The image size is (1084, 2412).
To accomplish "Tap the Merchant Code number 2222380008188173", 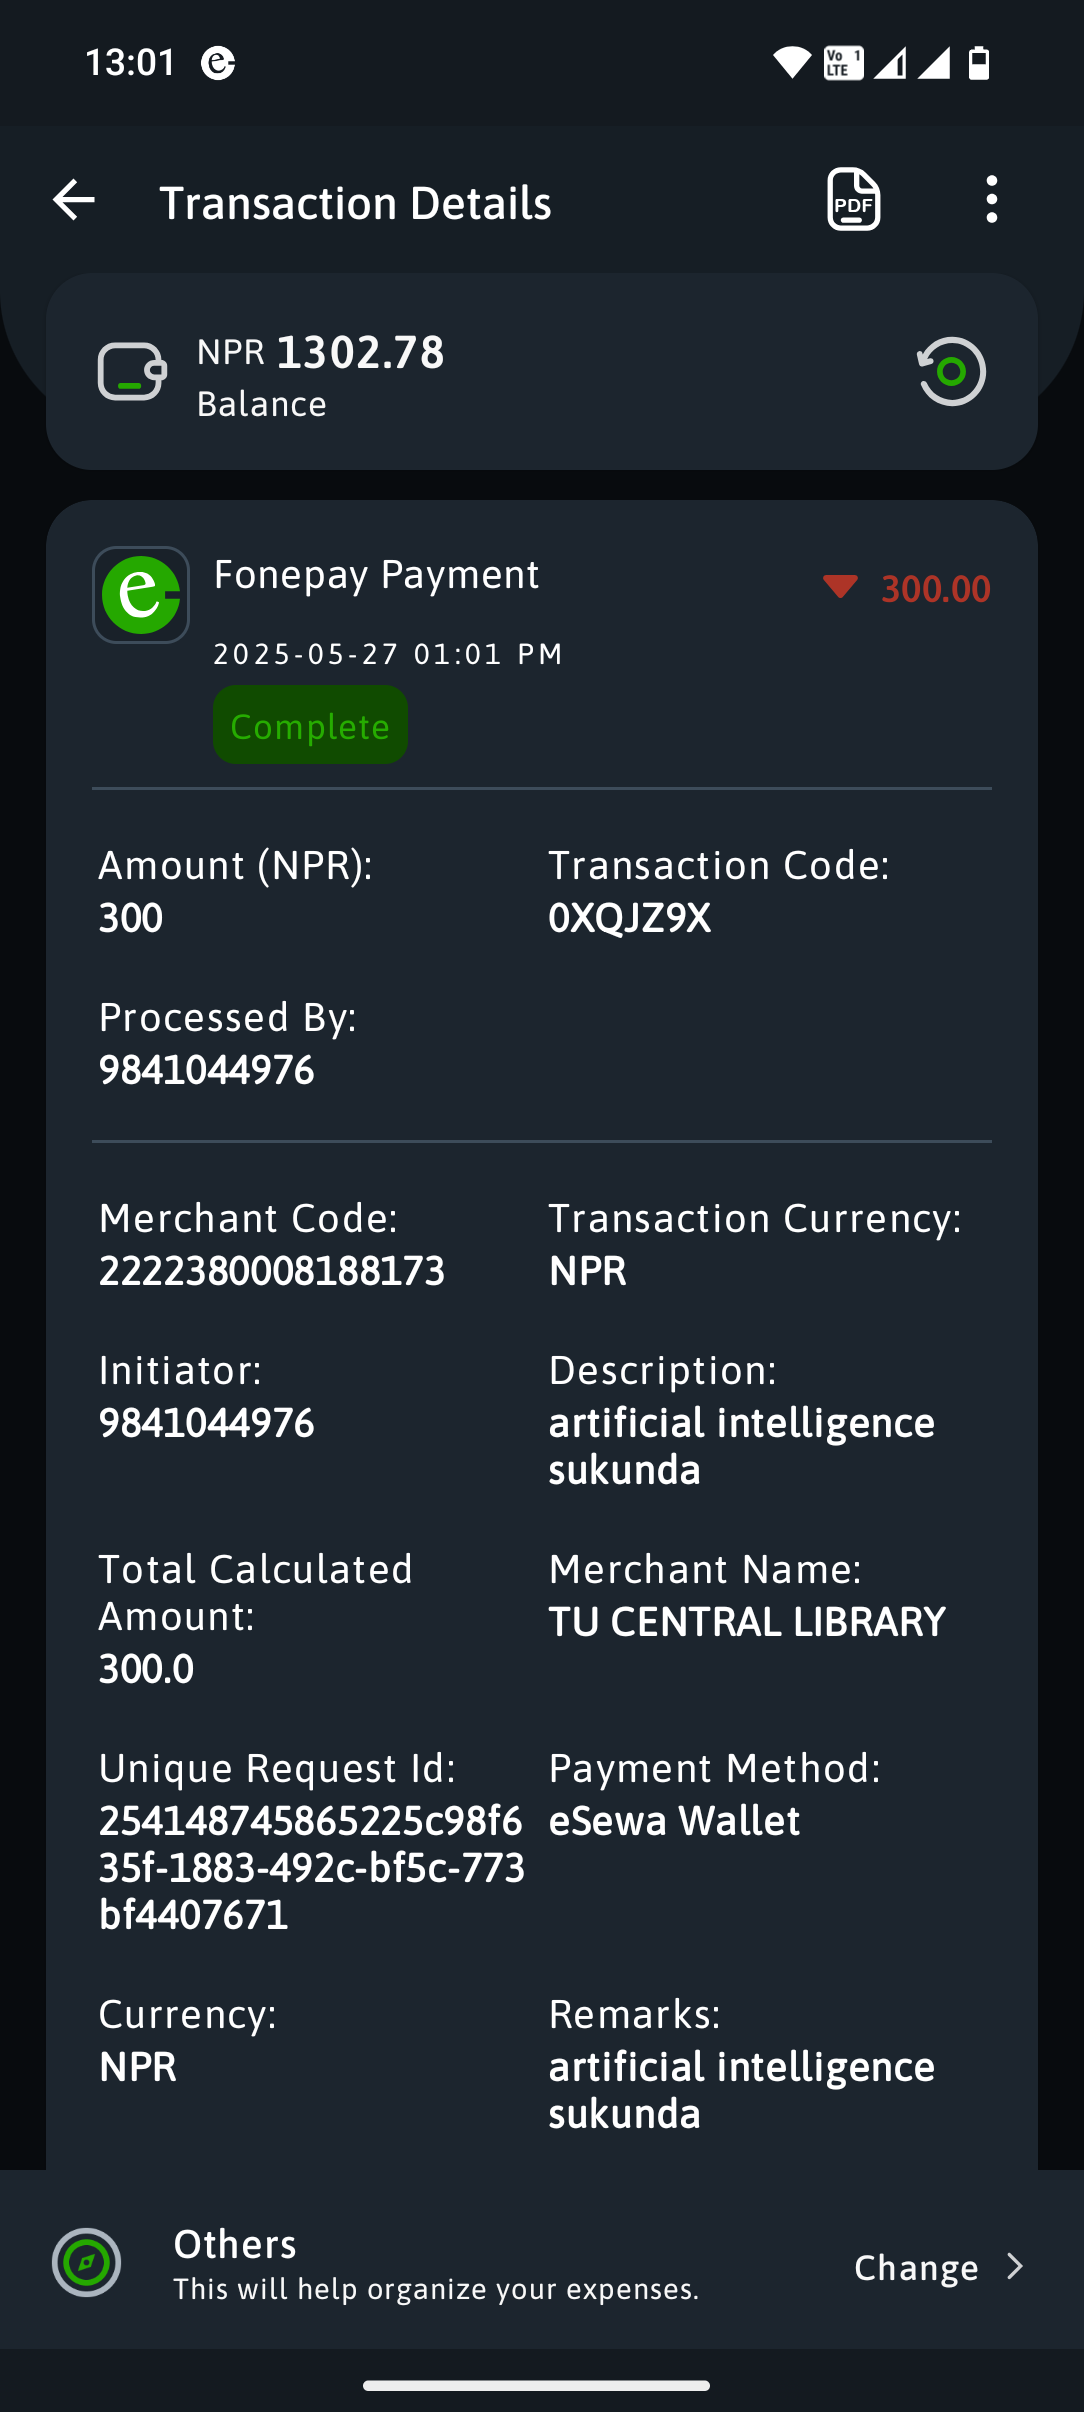I will coord(272,1271).
